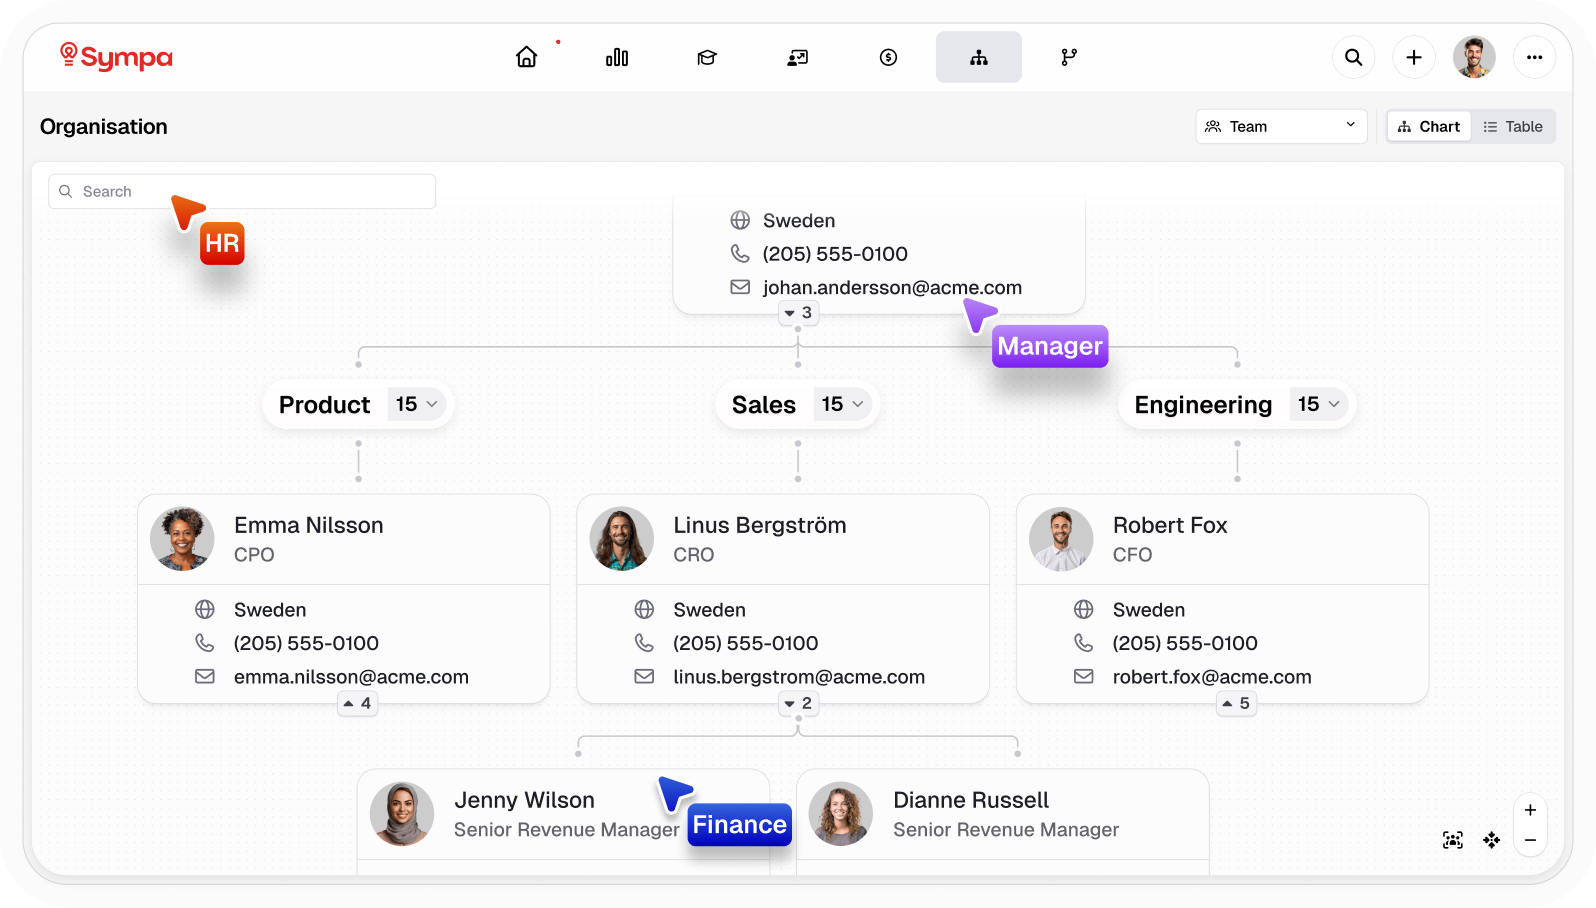
Task: Switch to the Table view
Action: pyautogui.click(x=1513, y=126)
